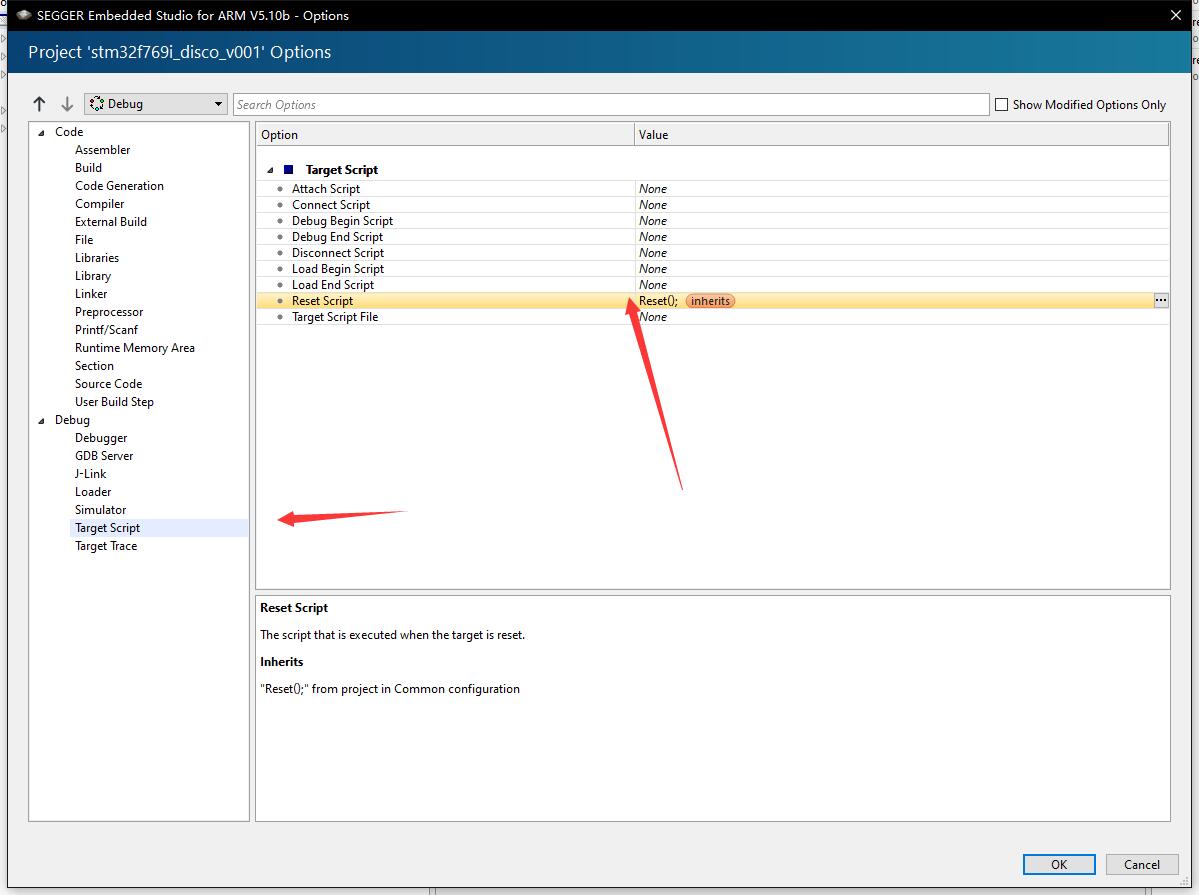Select the Reset Script option row
The width and height of the screenshot is (1199, 895).
tap(712, 301)
